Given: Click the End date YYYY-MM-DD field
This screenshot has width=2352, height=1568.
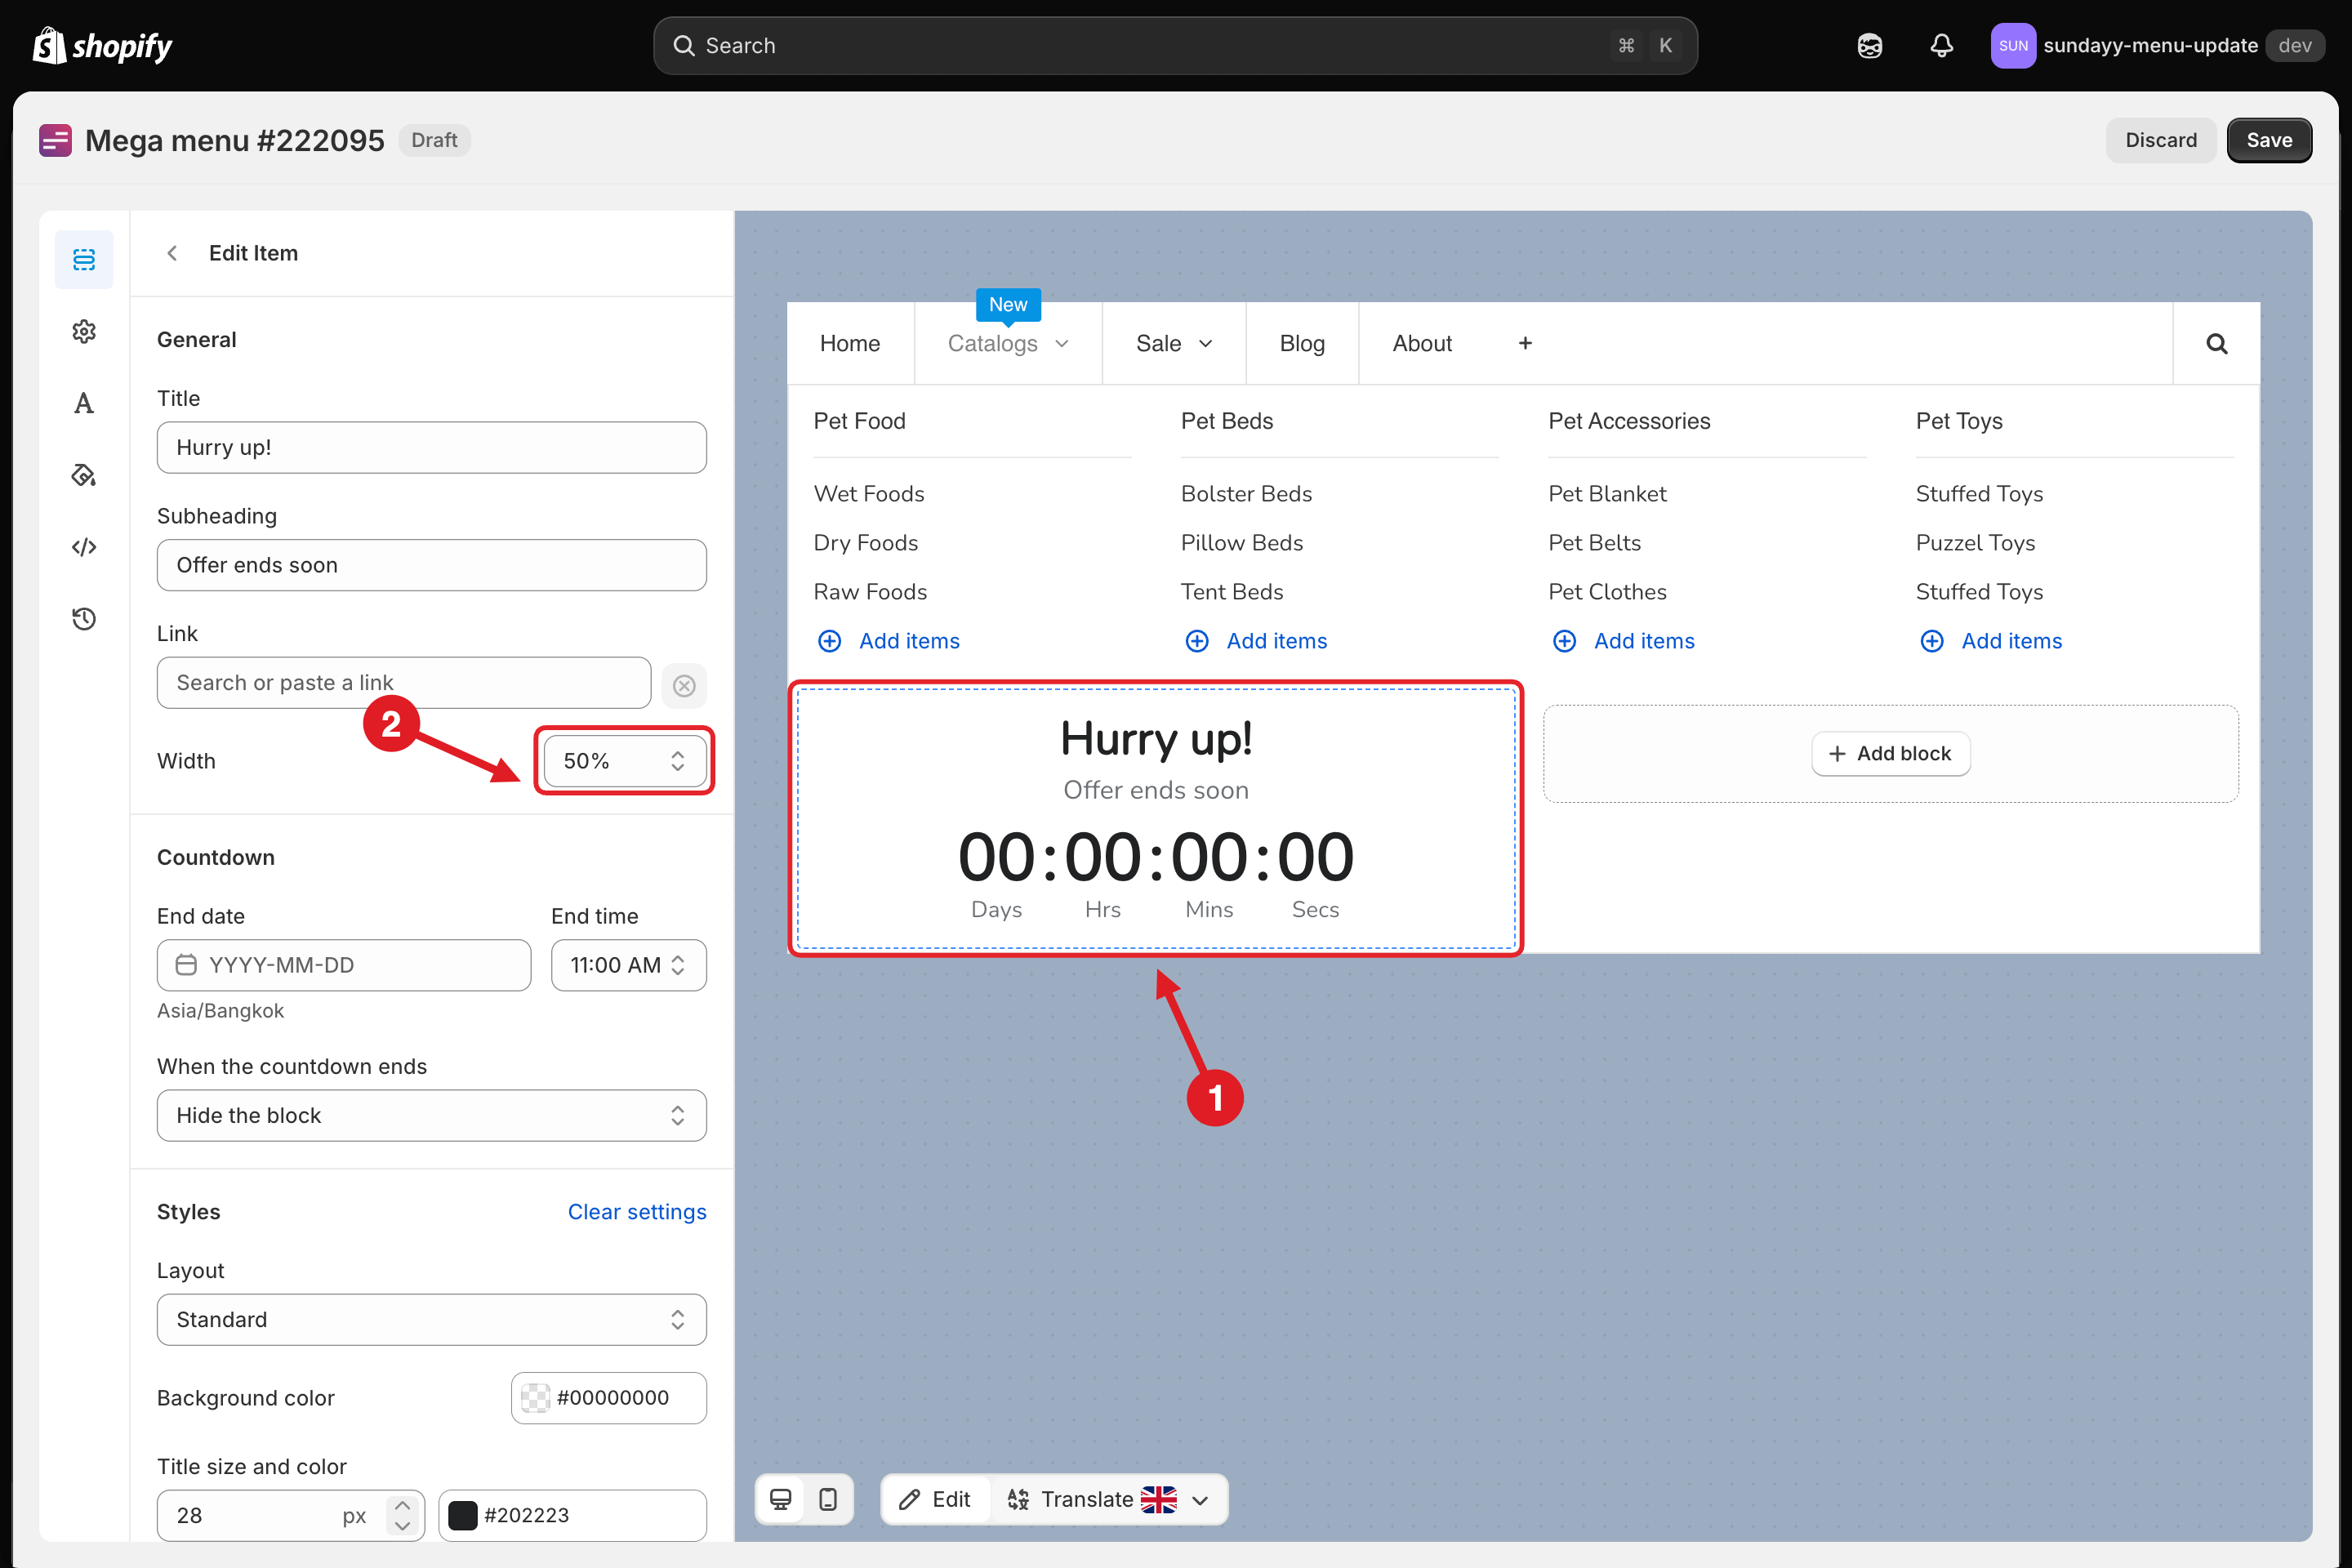Looking at the screenshot, I should [x=344, y=965].
